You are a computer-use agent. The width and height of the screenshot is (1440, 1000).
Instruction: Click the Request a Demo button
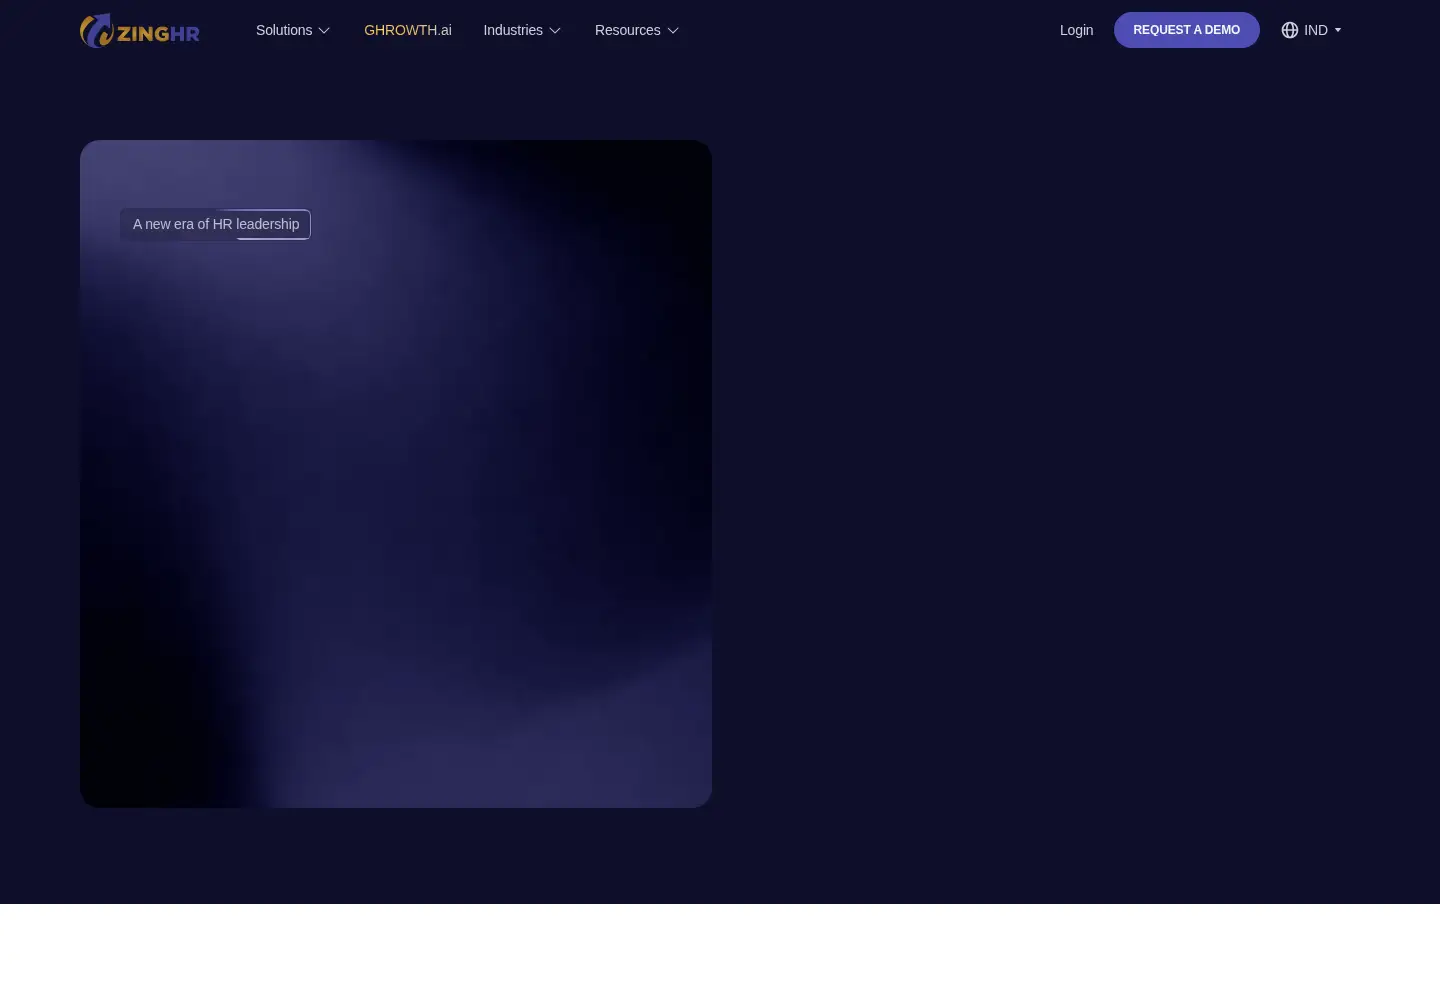click(1187, 30)
